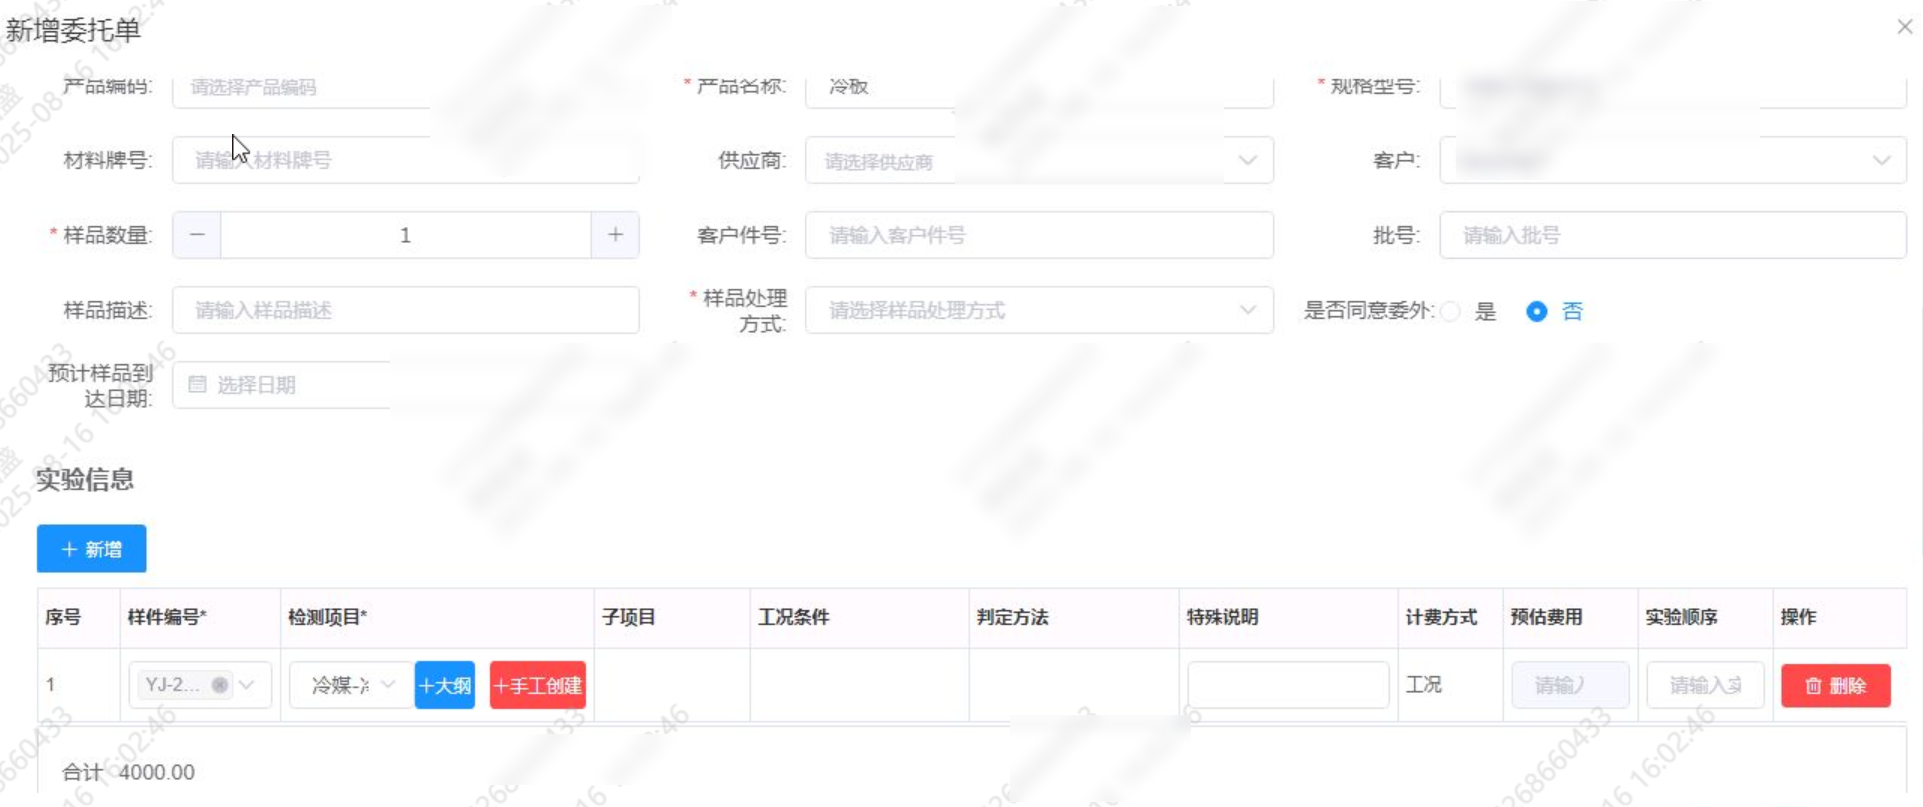Screen dimensions: 1923x807
Task: Expand the 样品处理方式 dropdown
Action: click(1039, 310)
